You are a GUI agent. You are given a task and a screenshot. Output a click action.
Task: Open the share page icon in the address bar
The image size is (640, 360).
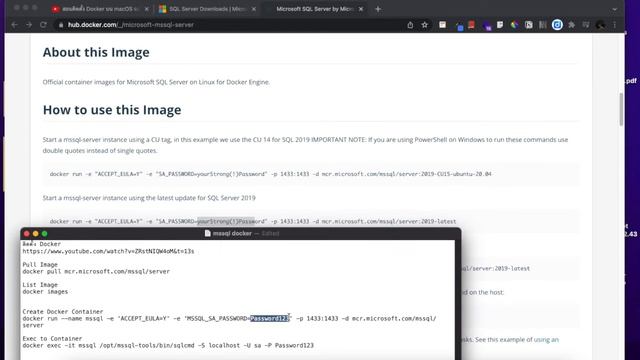[x=410, y=25]
